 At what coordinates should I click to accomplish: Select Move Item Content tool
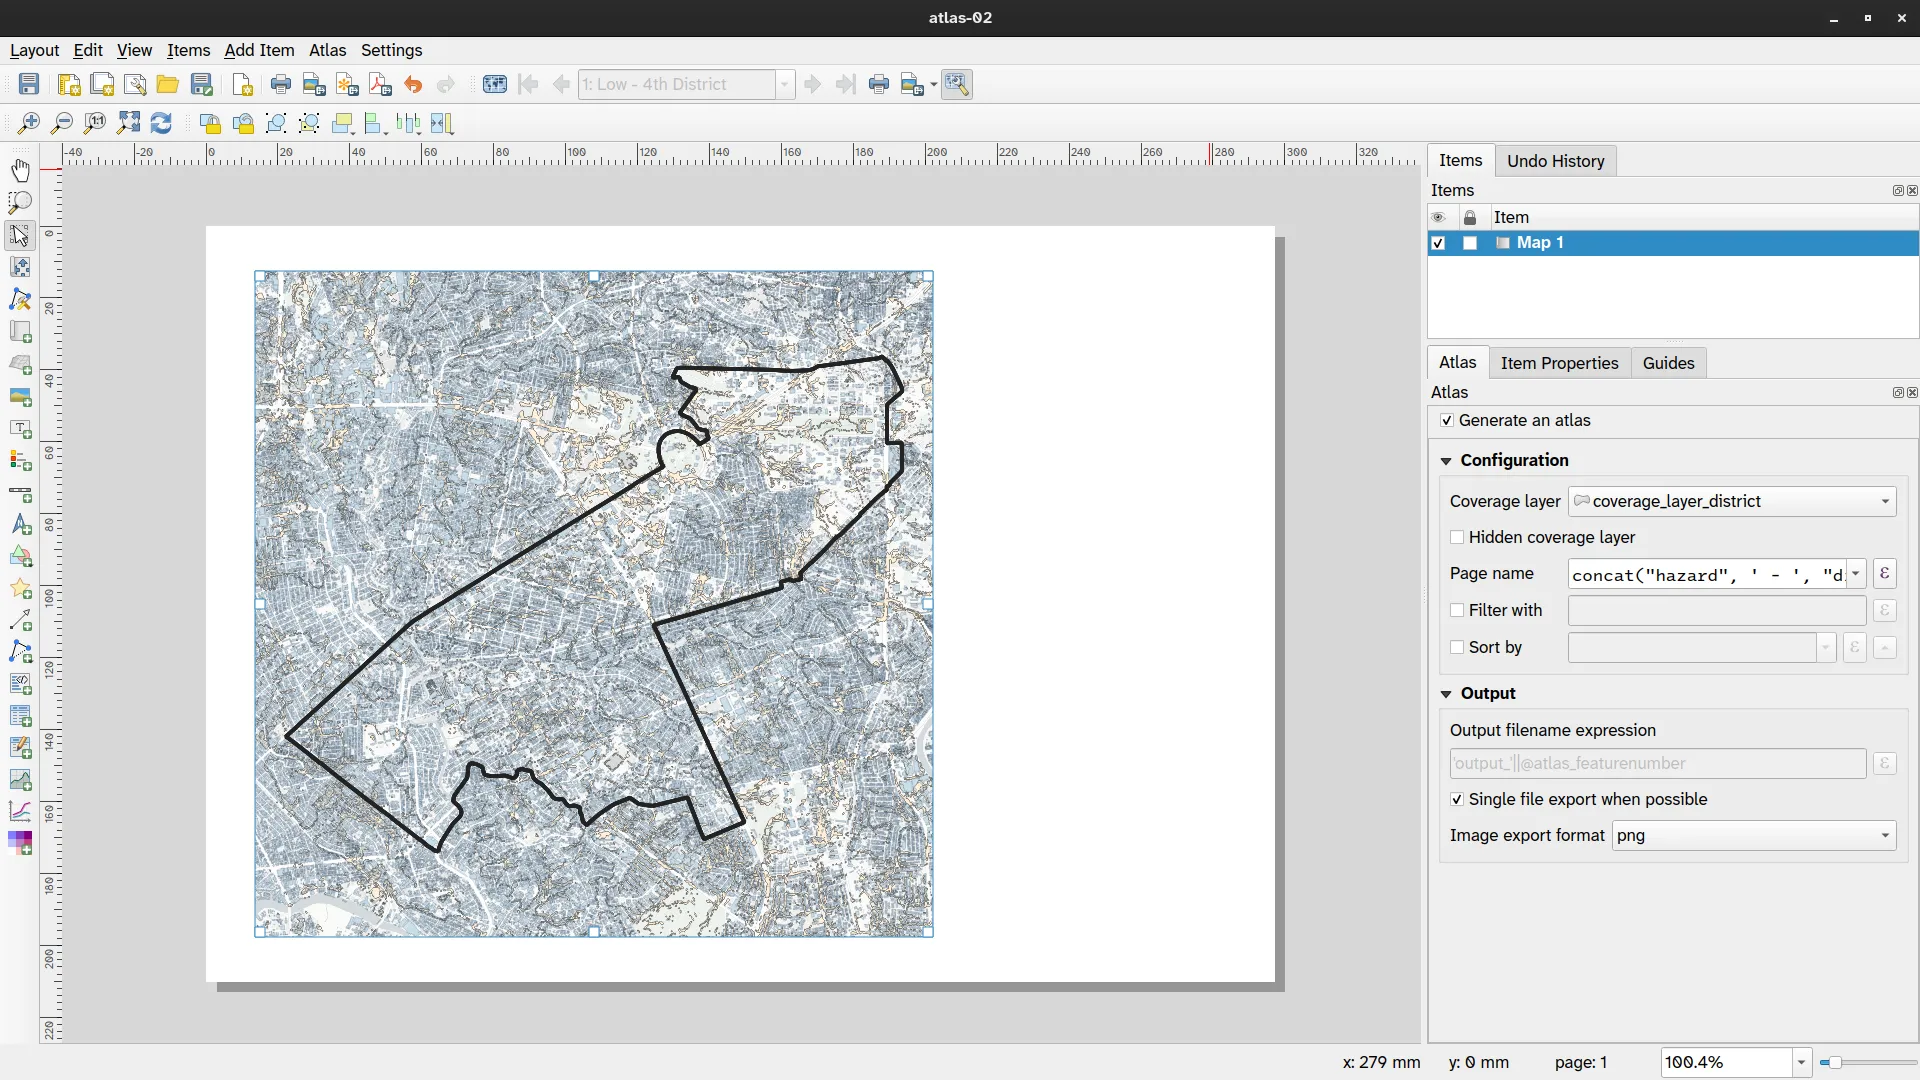pos(20,267)
